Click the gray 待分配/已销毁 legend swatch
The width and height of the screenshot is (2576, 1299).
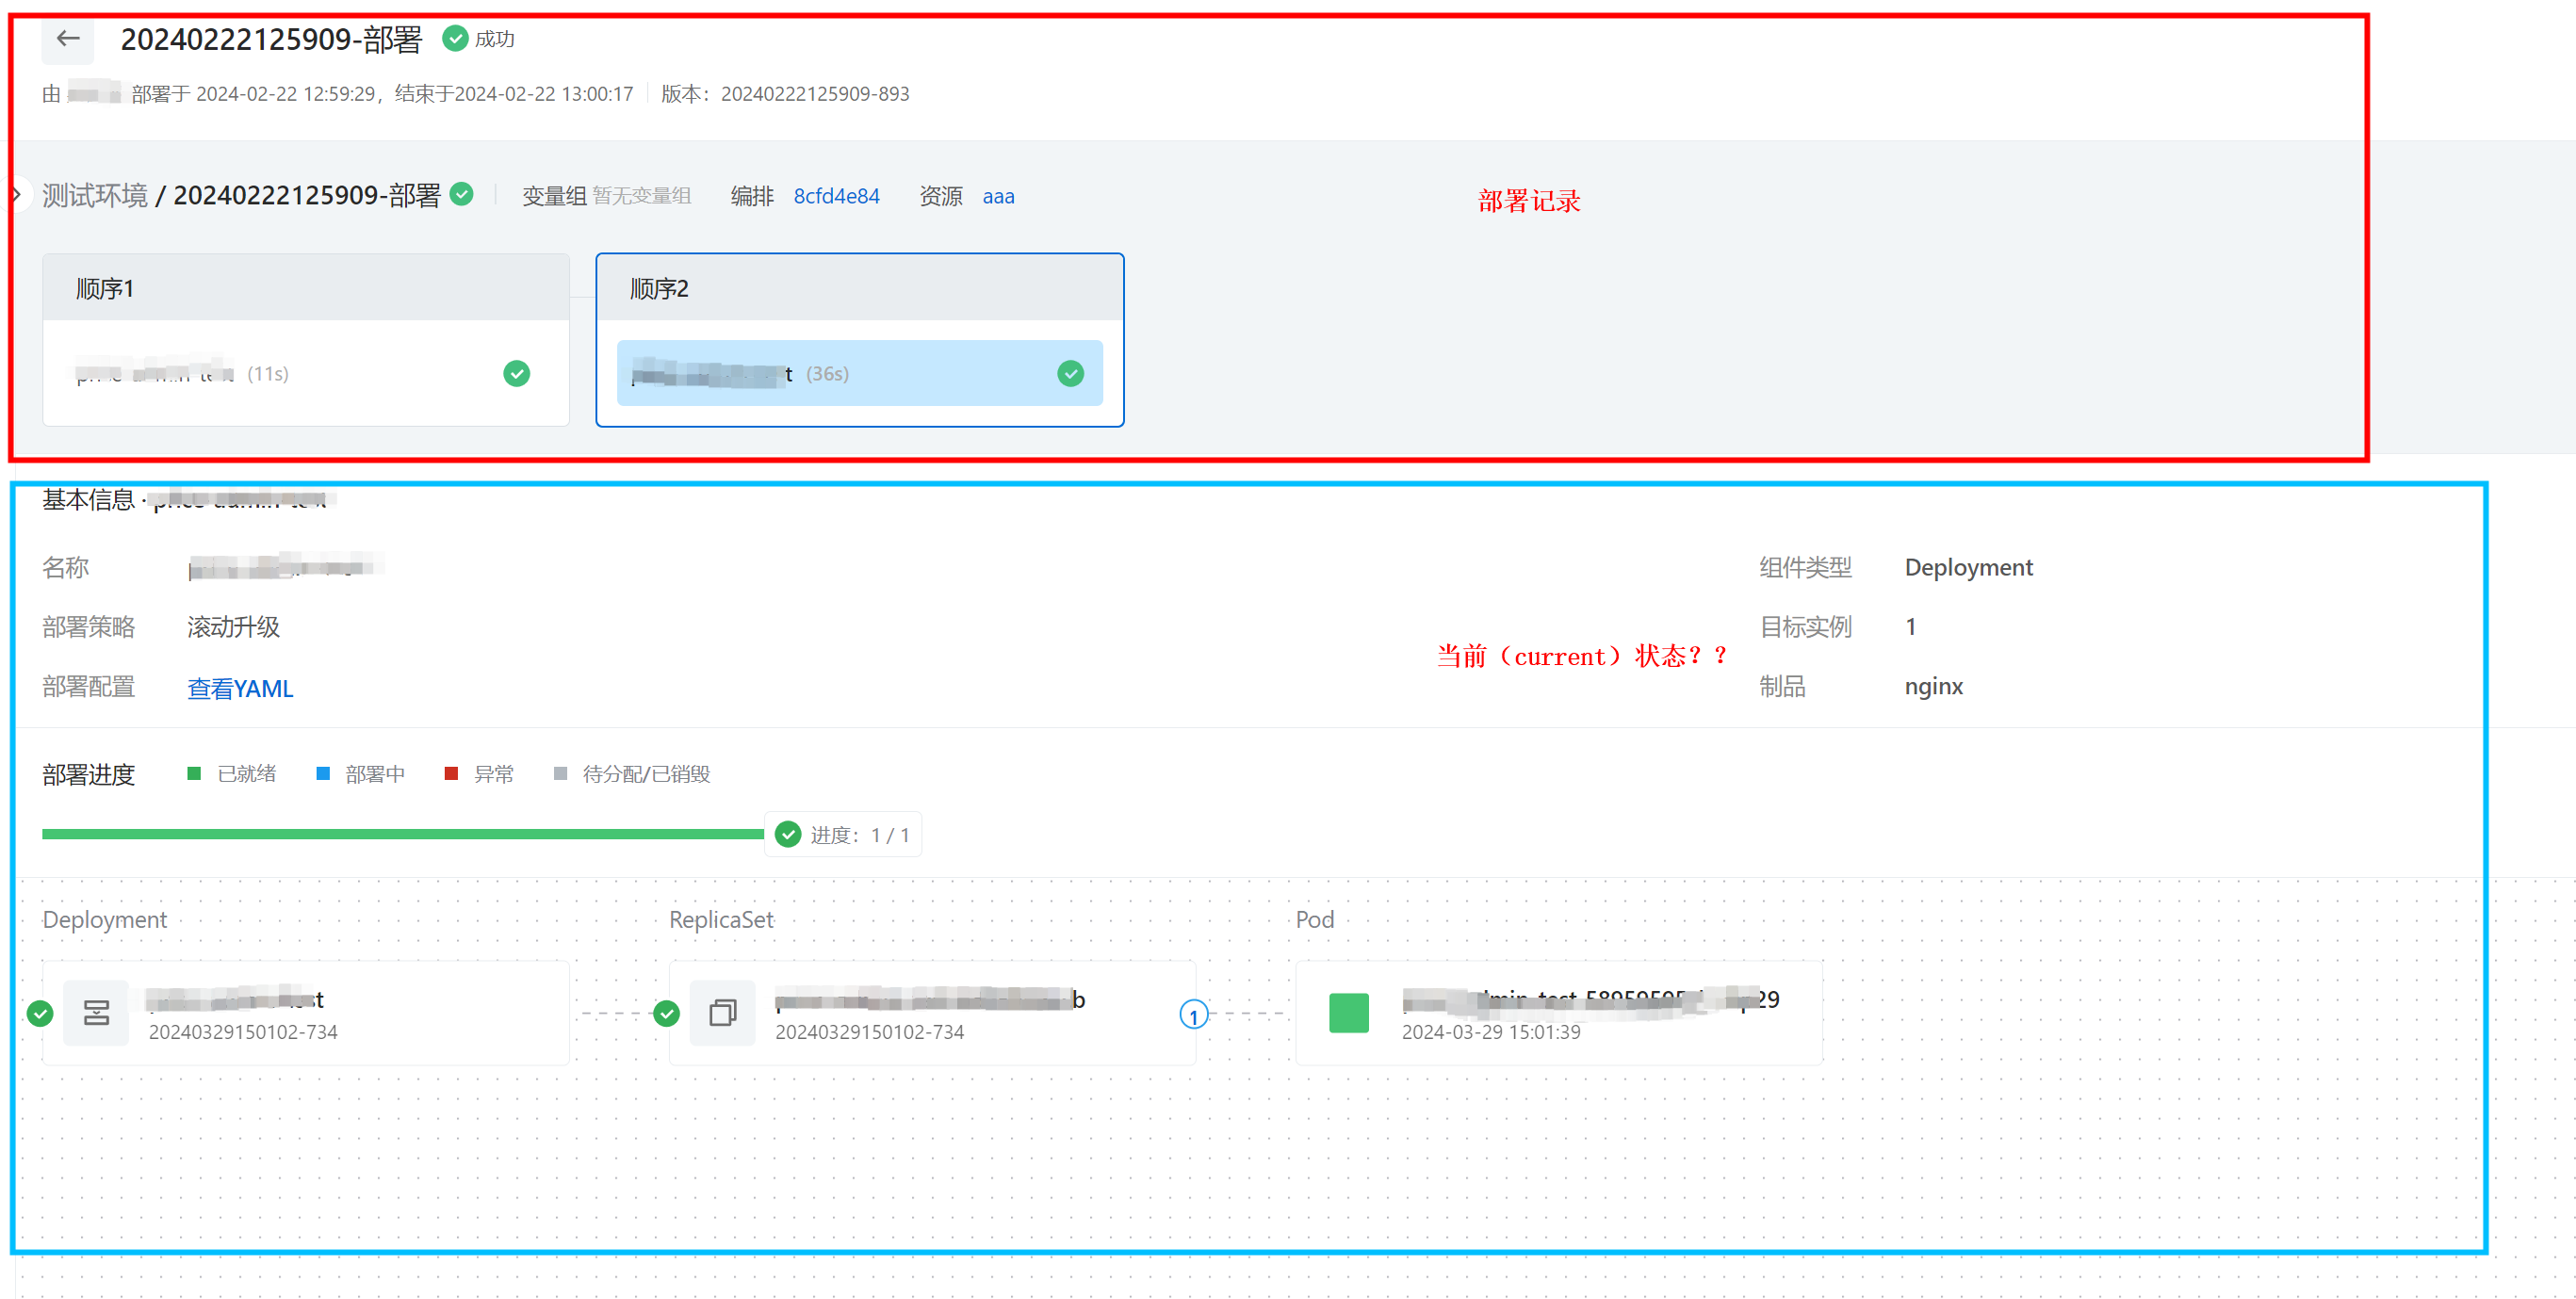(560, 774)
